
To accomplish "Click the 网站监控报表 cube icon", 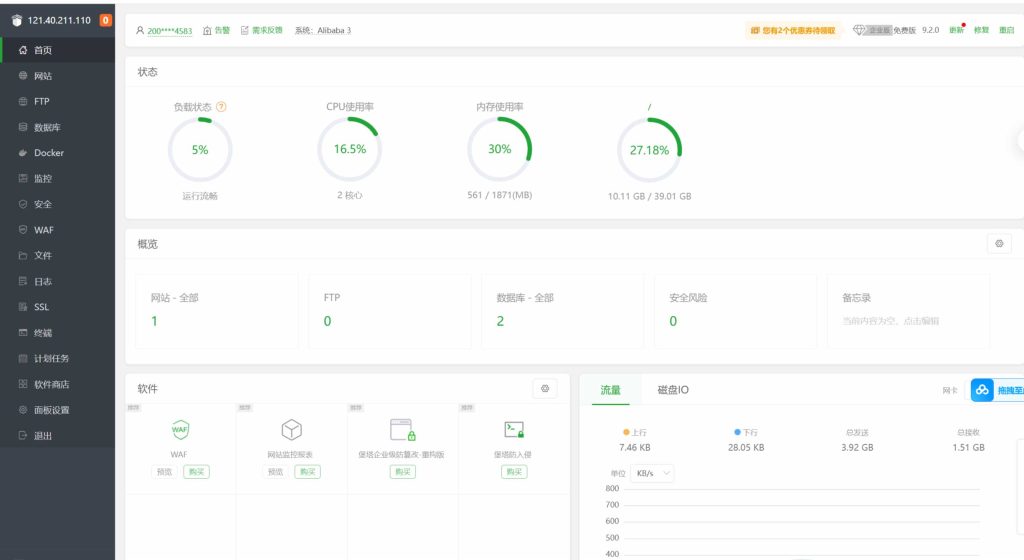I will (291, 429).
